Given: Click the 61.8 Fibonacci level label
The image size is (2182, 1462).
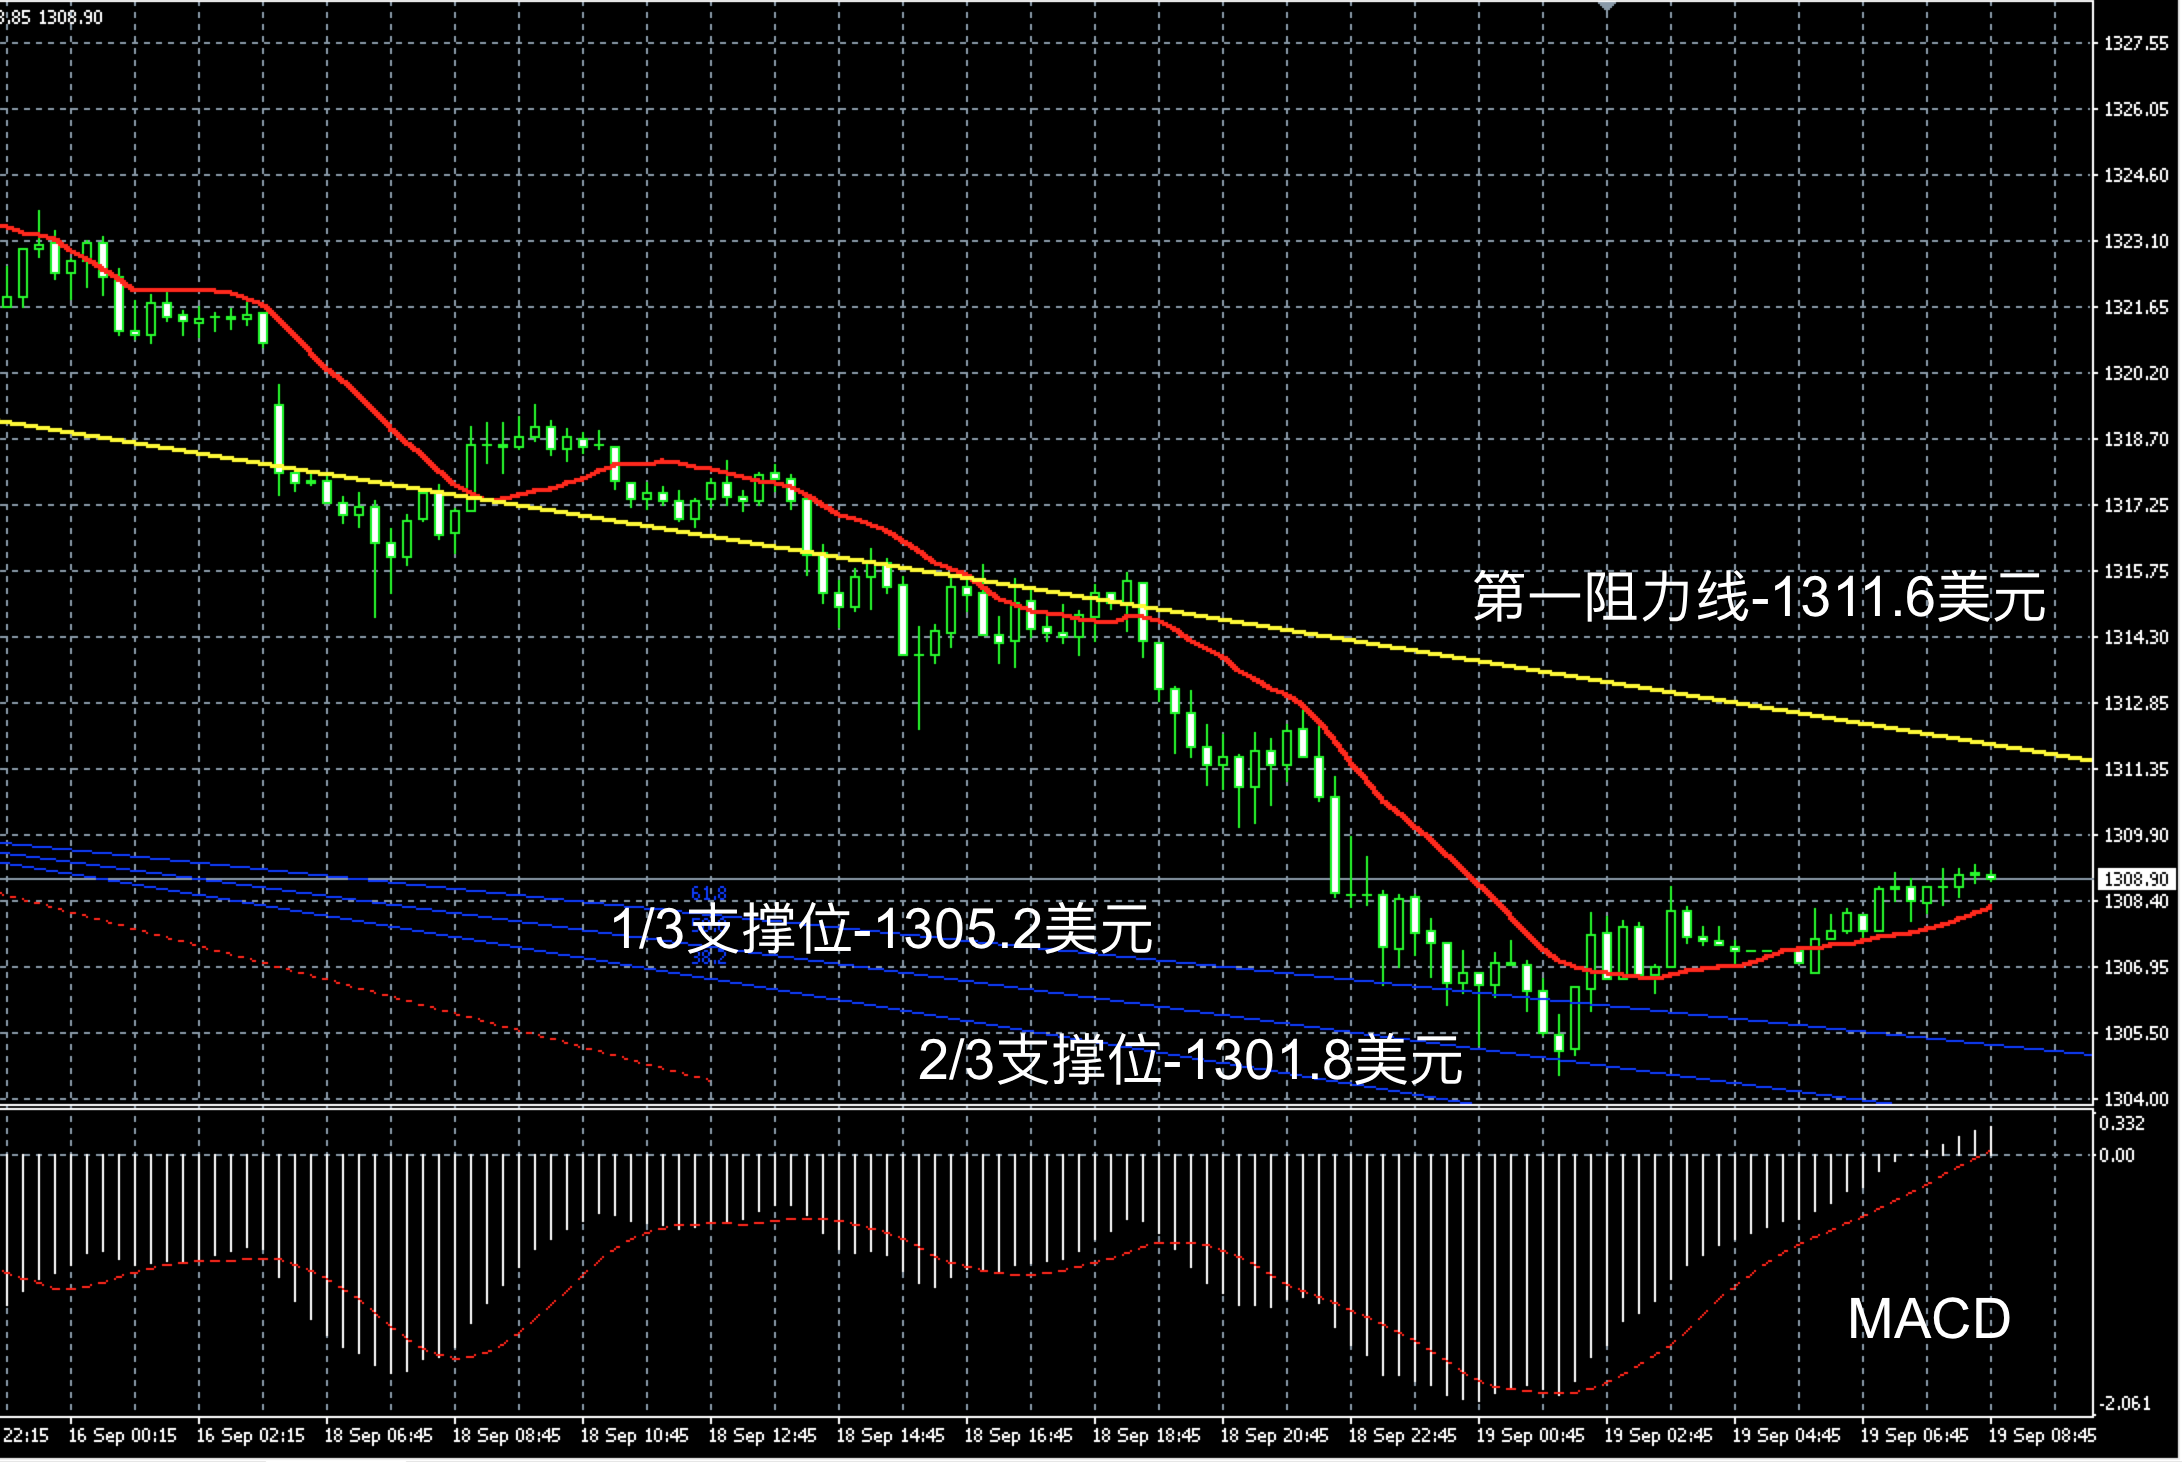Looking at the screenshot, I should pyautogui.click(x=708, y=892).
